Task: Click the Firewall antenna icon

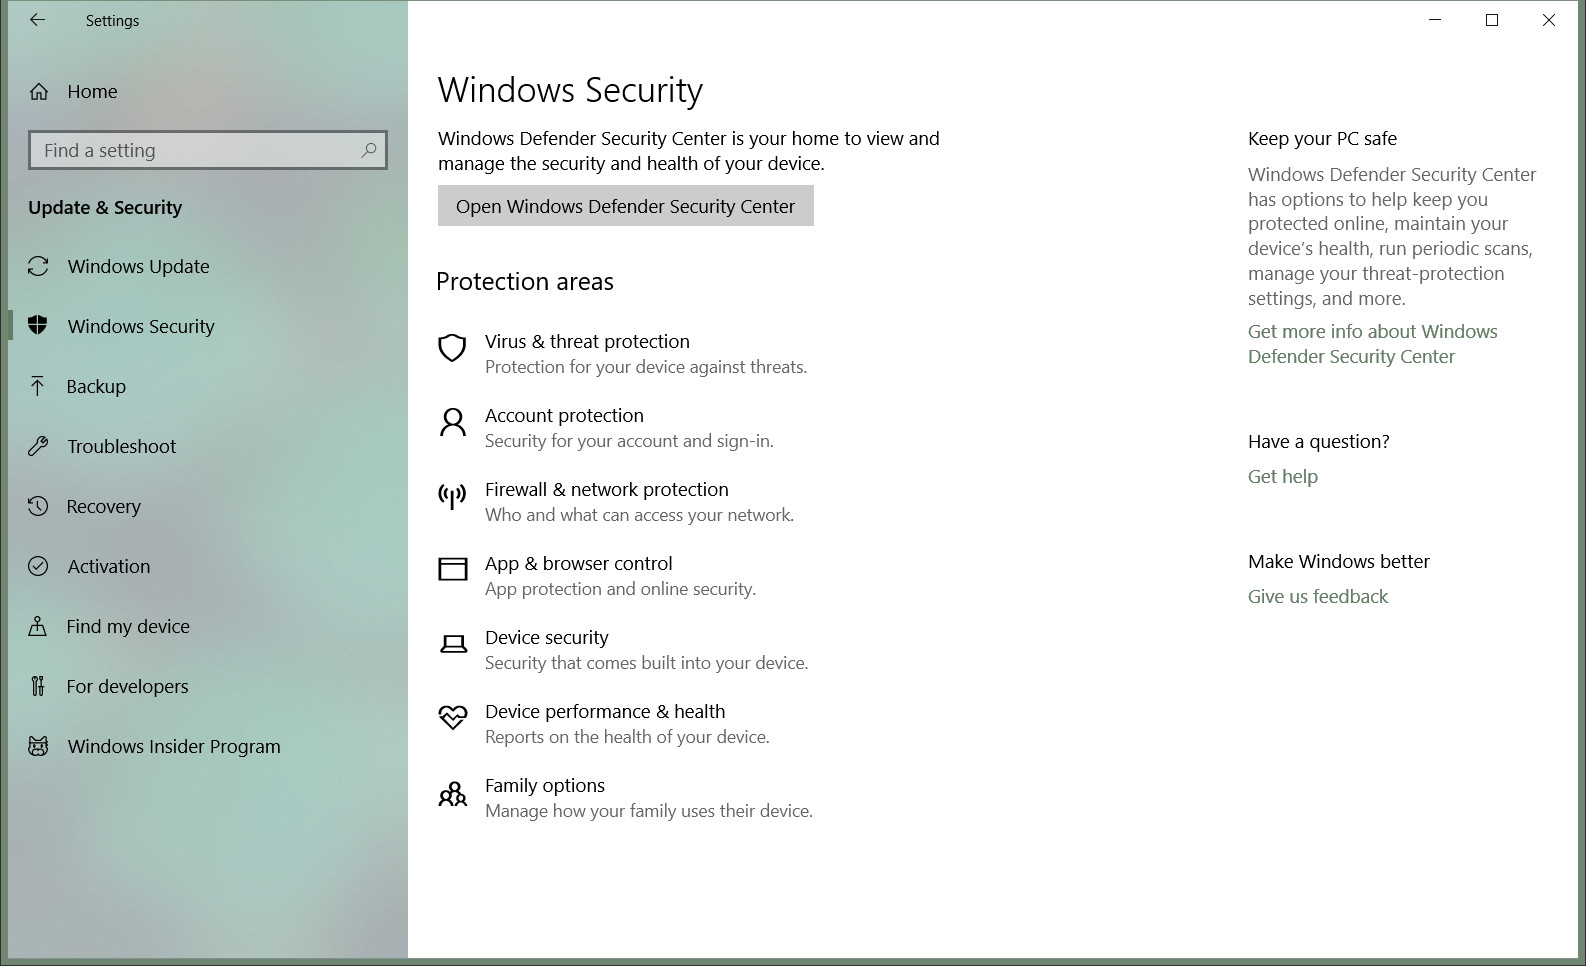Action: pos(453,496)
